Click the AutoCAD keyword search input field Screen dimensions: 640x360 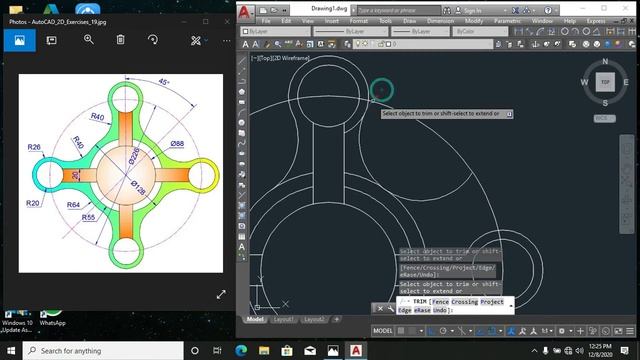pyautogui.click(x=399, y=11)
